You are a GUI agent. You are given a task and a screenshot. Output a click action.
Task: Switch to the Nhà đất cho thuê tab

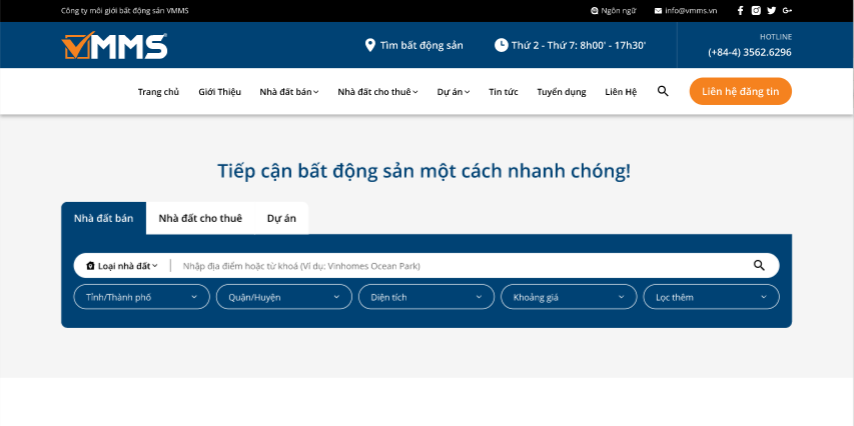200,218
